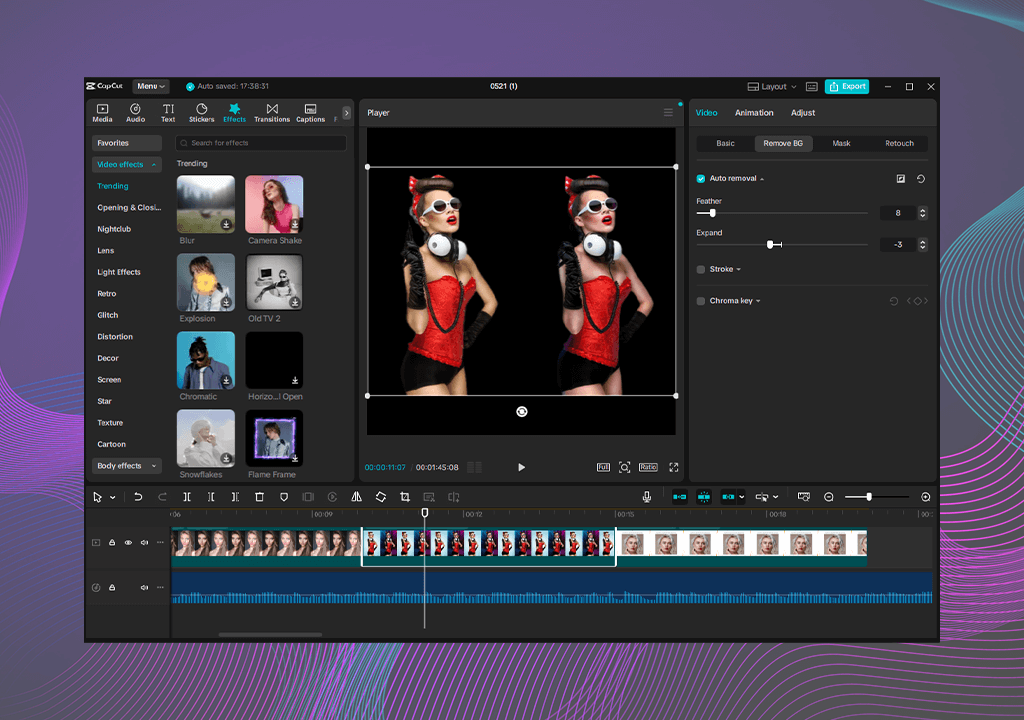1024x720 pixels.
Task: Open the Audio panel
Action: tap(135, 113)
